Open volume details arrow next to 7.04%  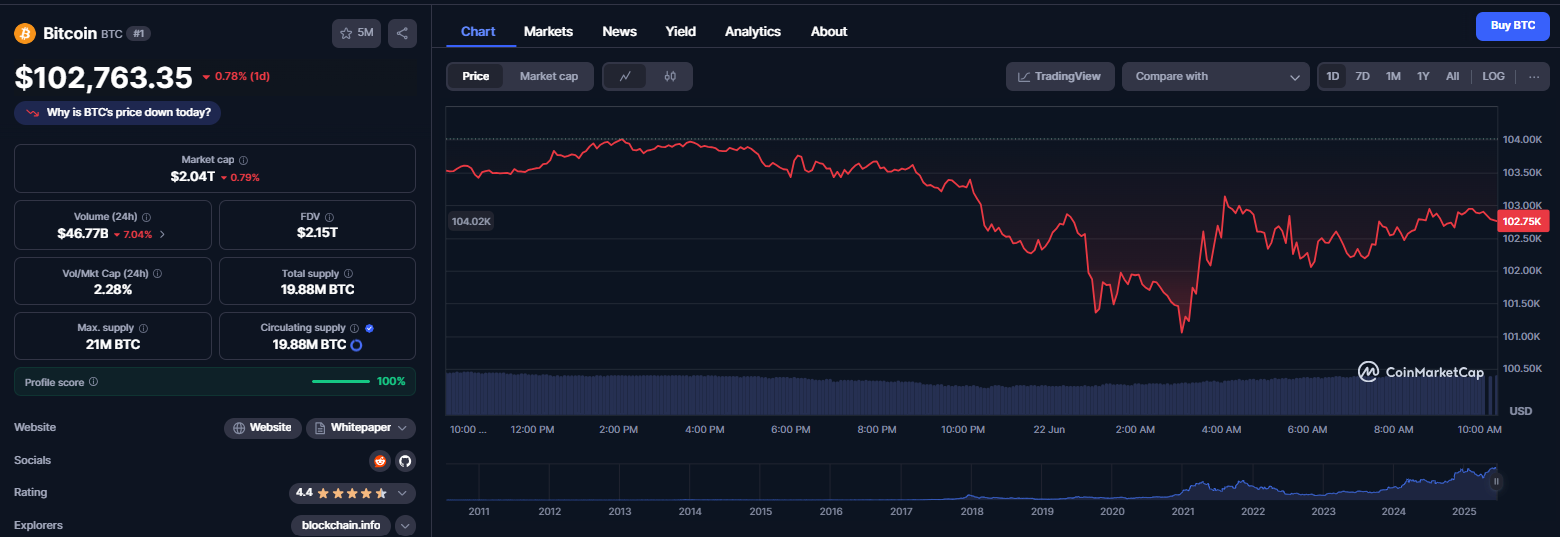pos(162,234)
